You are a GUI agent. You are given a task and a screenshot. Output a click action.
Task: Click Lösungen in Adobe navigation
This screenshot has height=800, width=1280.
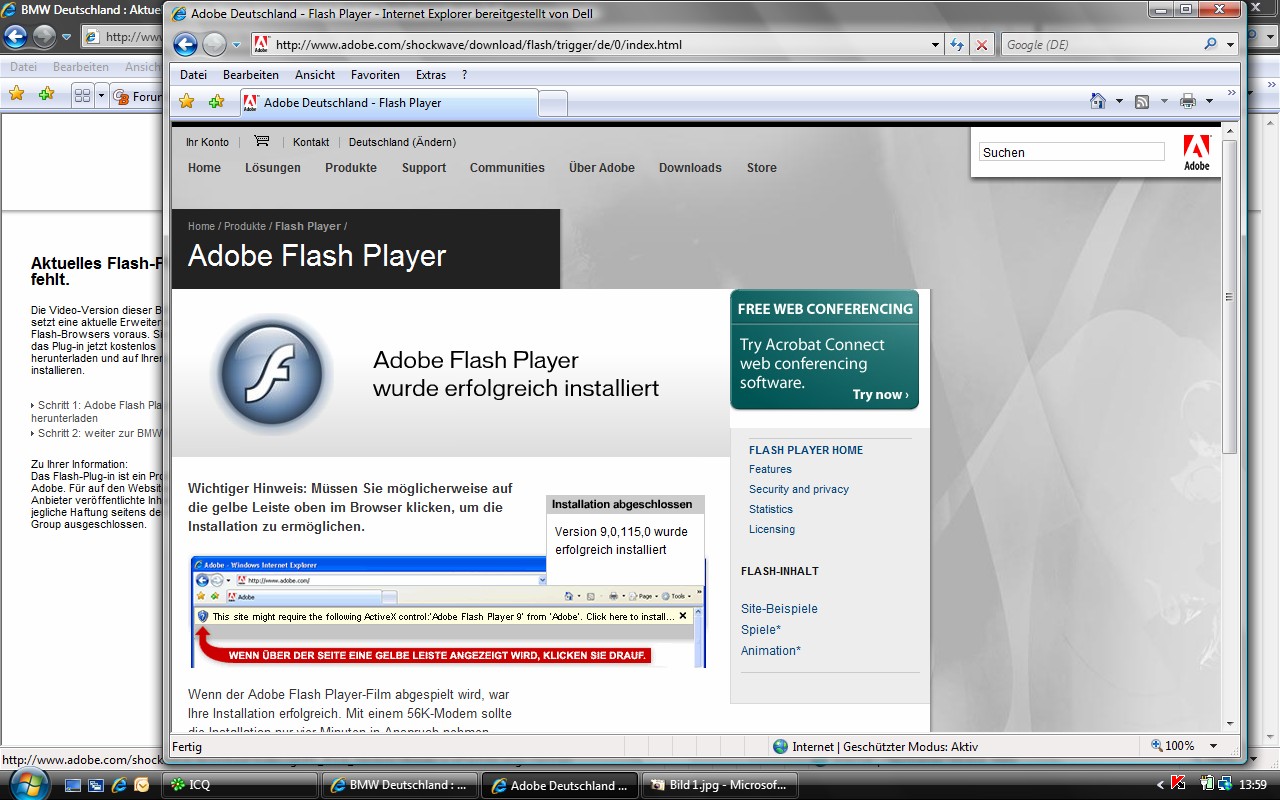click(x=273, y=168)
